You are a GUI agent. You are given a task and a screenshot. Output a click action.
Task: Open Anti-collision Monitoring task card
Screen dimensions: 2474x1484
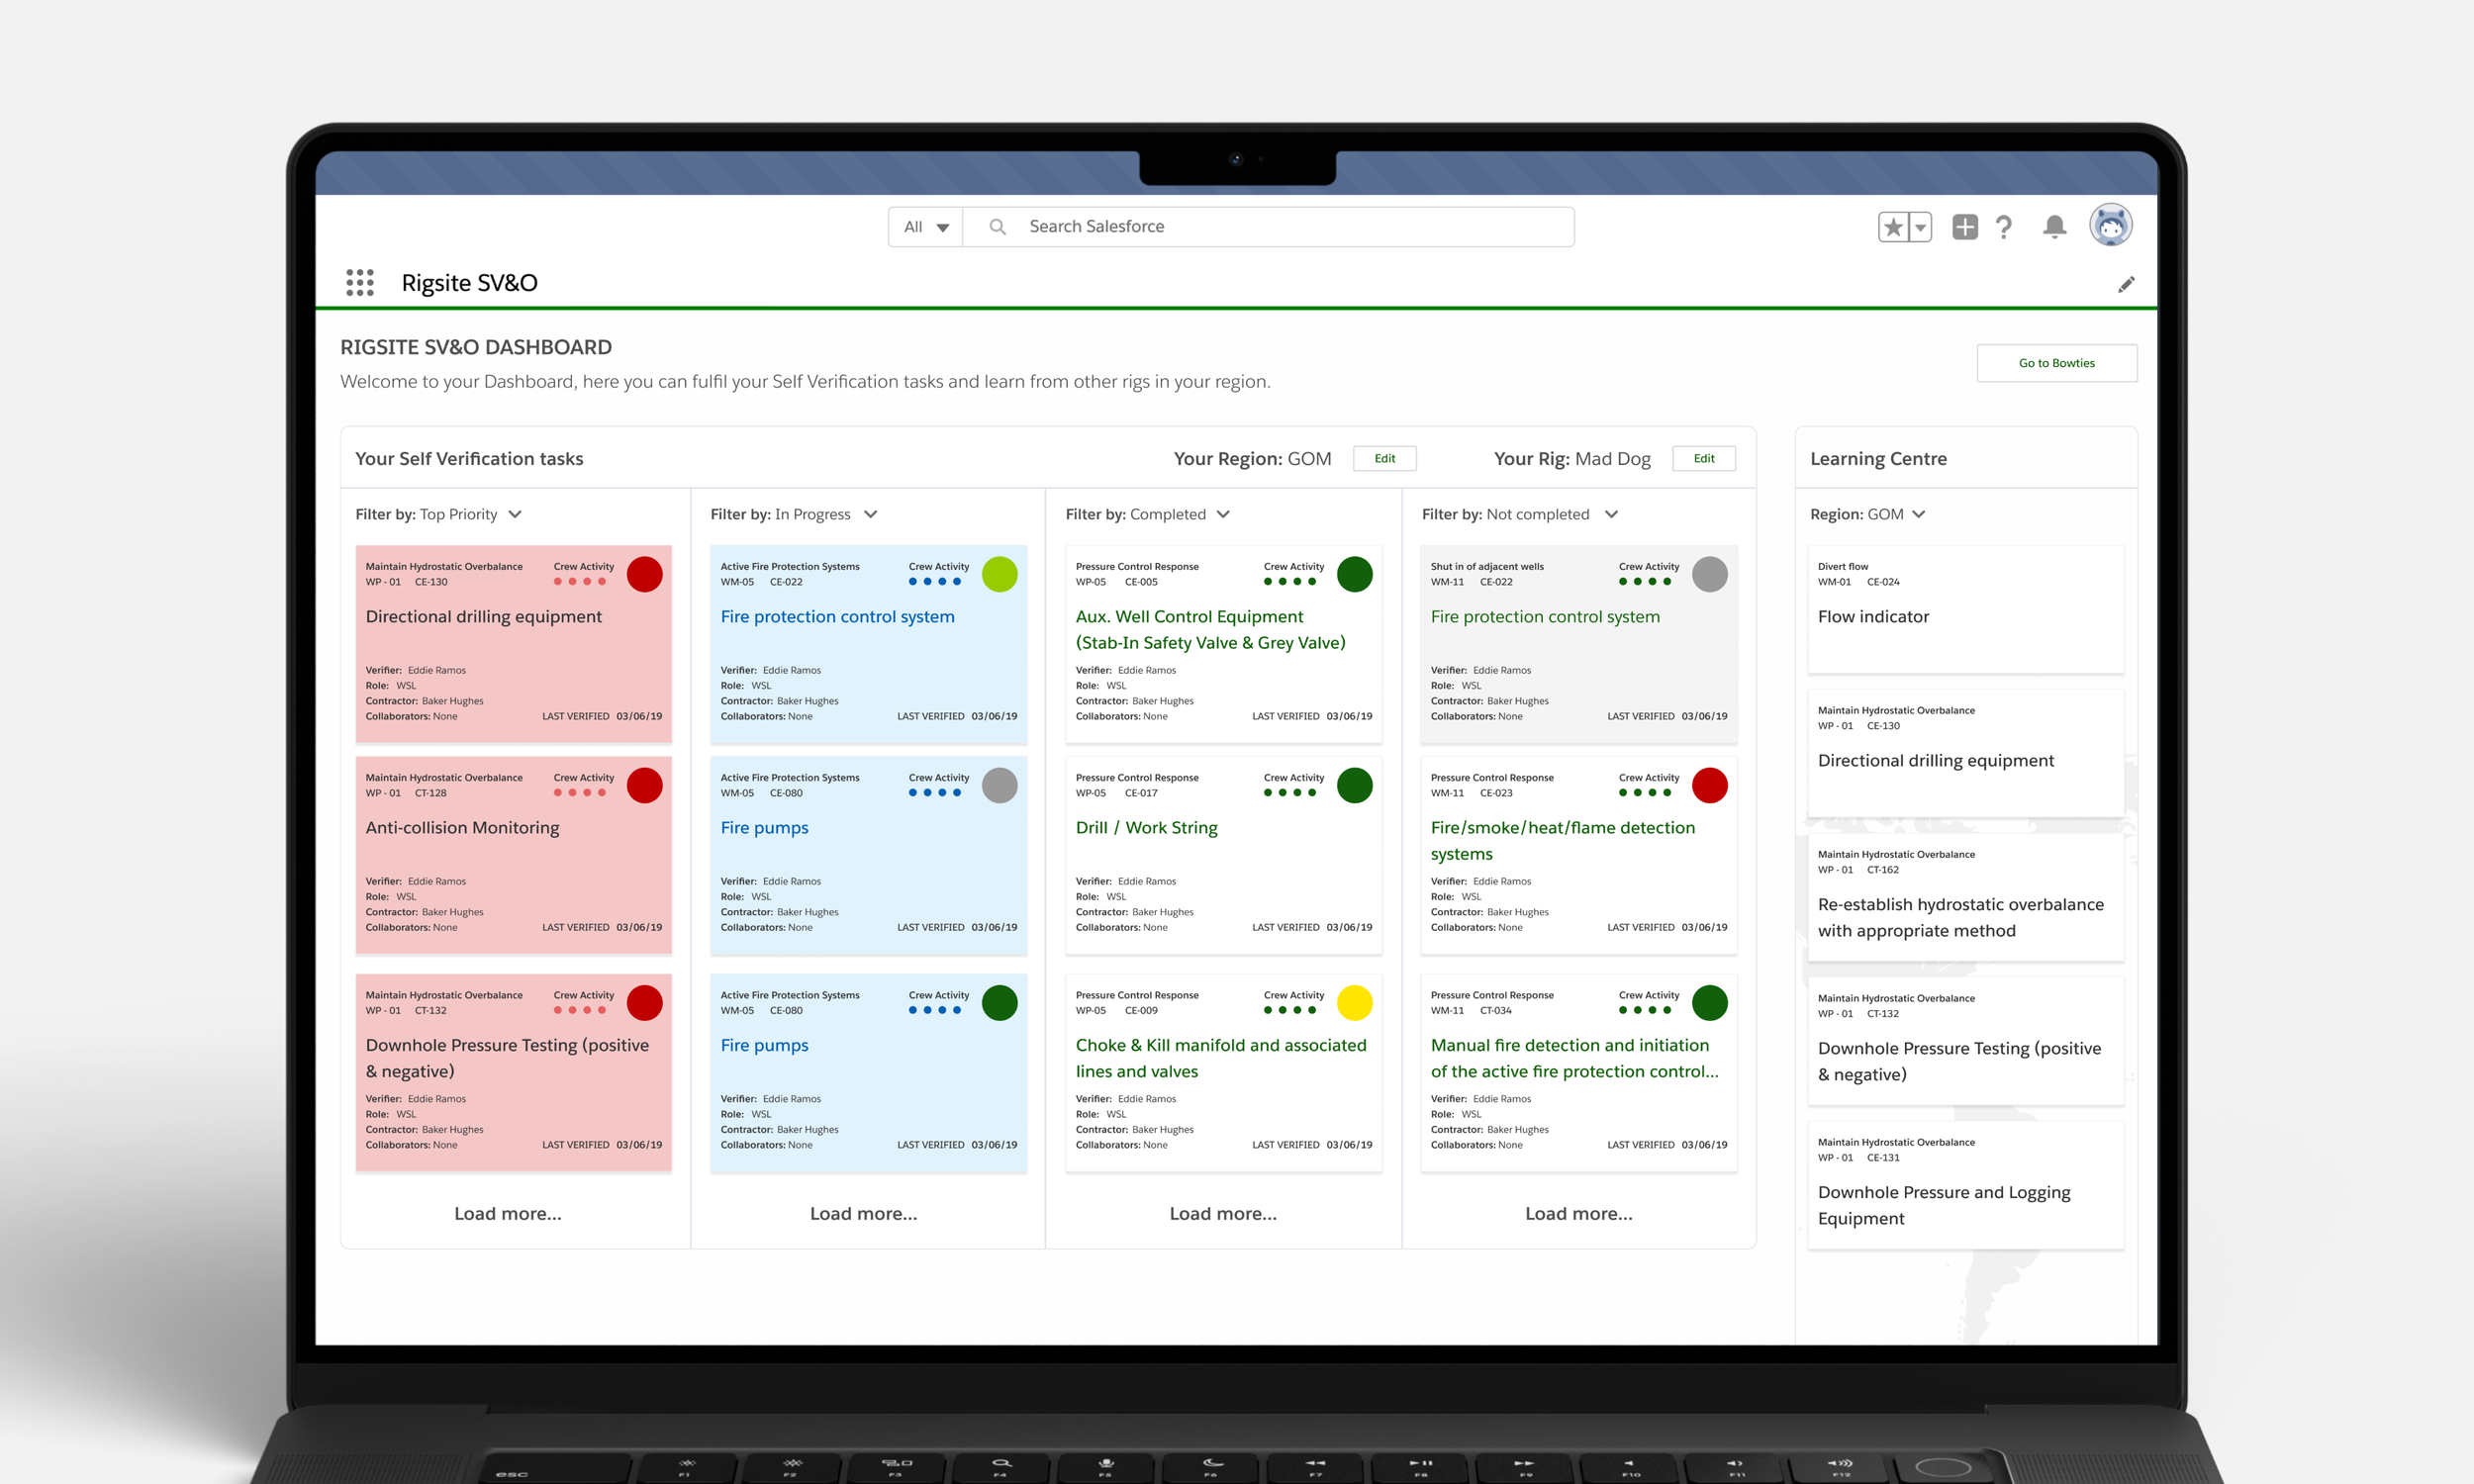[513, 855]
